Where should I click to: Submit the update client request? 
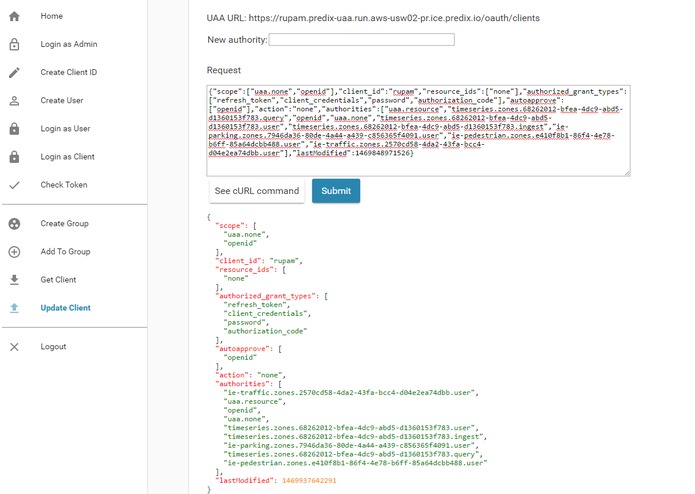pos(336,191)
